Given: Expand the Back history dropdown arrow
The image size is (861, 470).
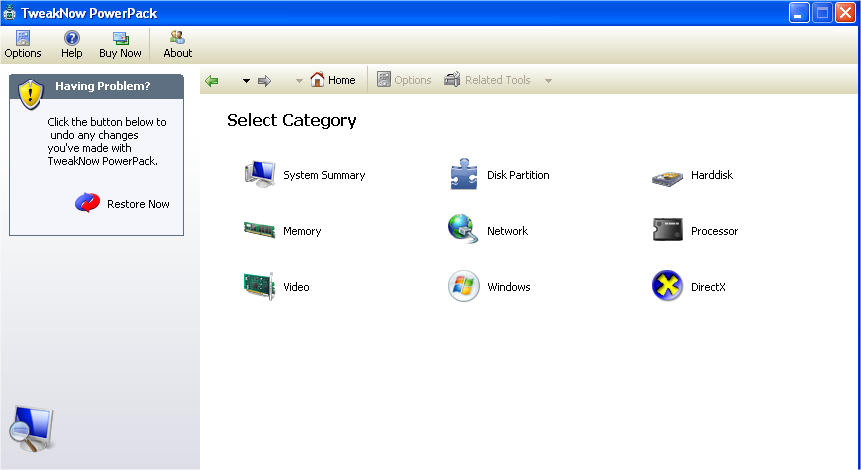Looking at the screenshot, I should click(247, 81).
